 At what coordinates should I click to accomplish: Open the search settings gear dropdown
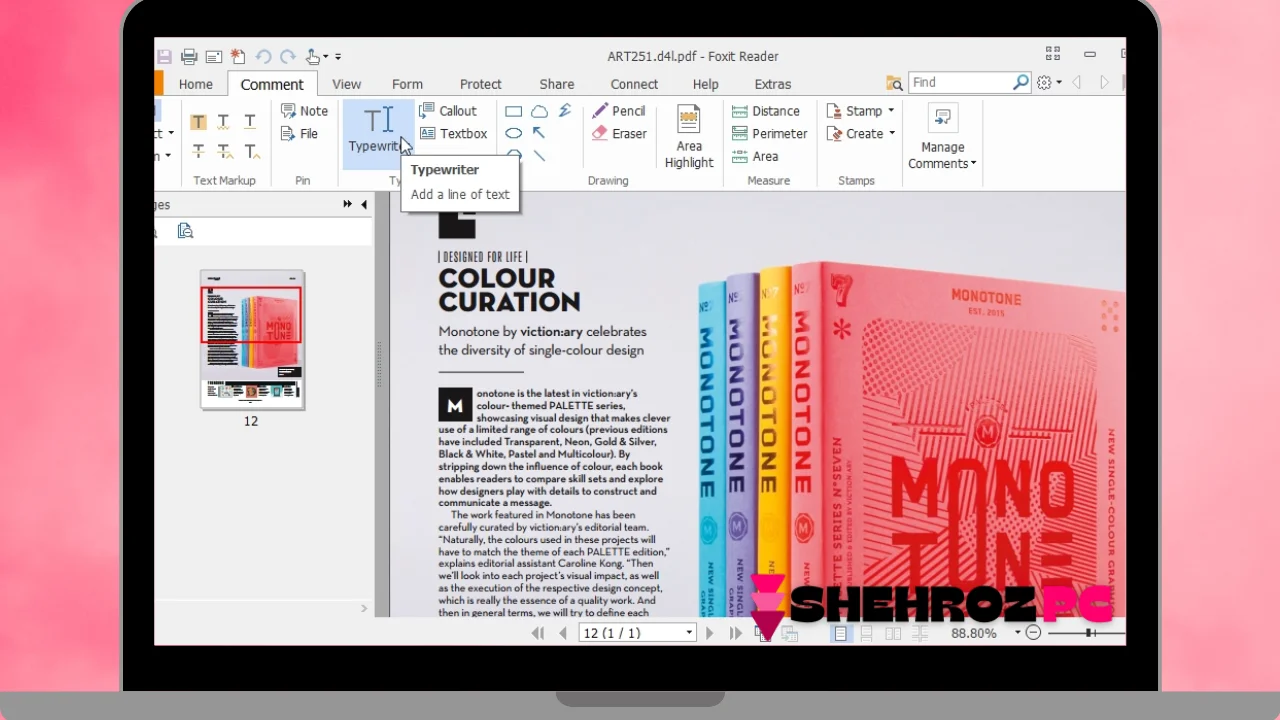pos(1049,83)
